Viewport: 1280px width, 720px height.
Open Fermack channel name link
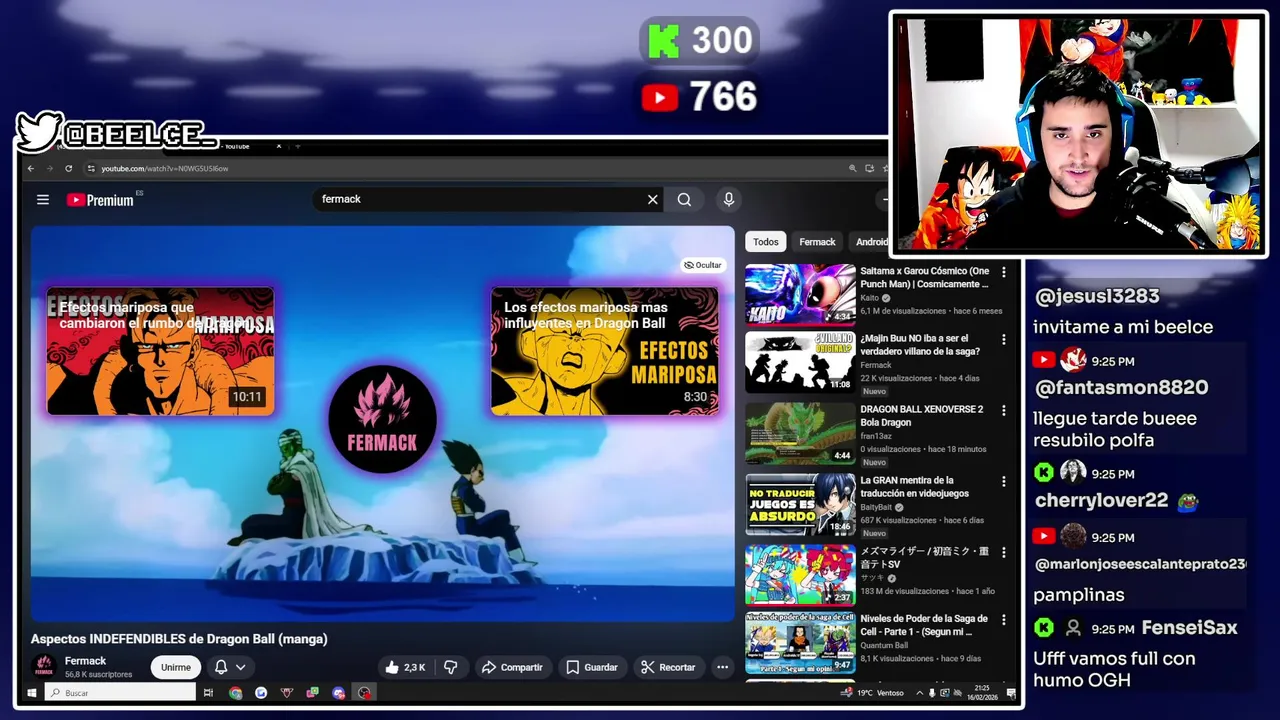85,661
